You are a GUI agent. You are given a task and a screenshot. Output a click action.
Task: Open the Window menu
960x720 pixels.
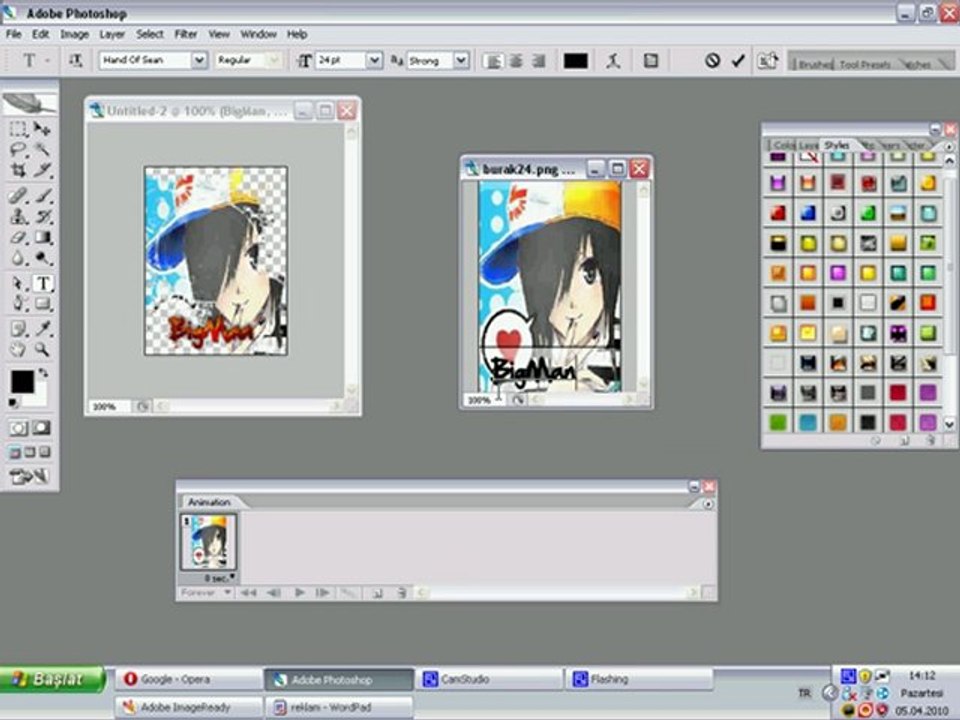(258, 34)
